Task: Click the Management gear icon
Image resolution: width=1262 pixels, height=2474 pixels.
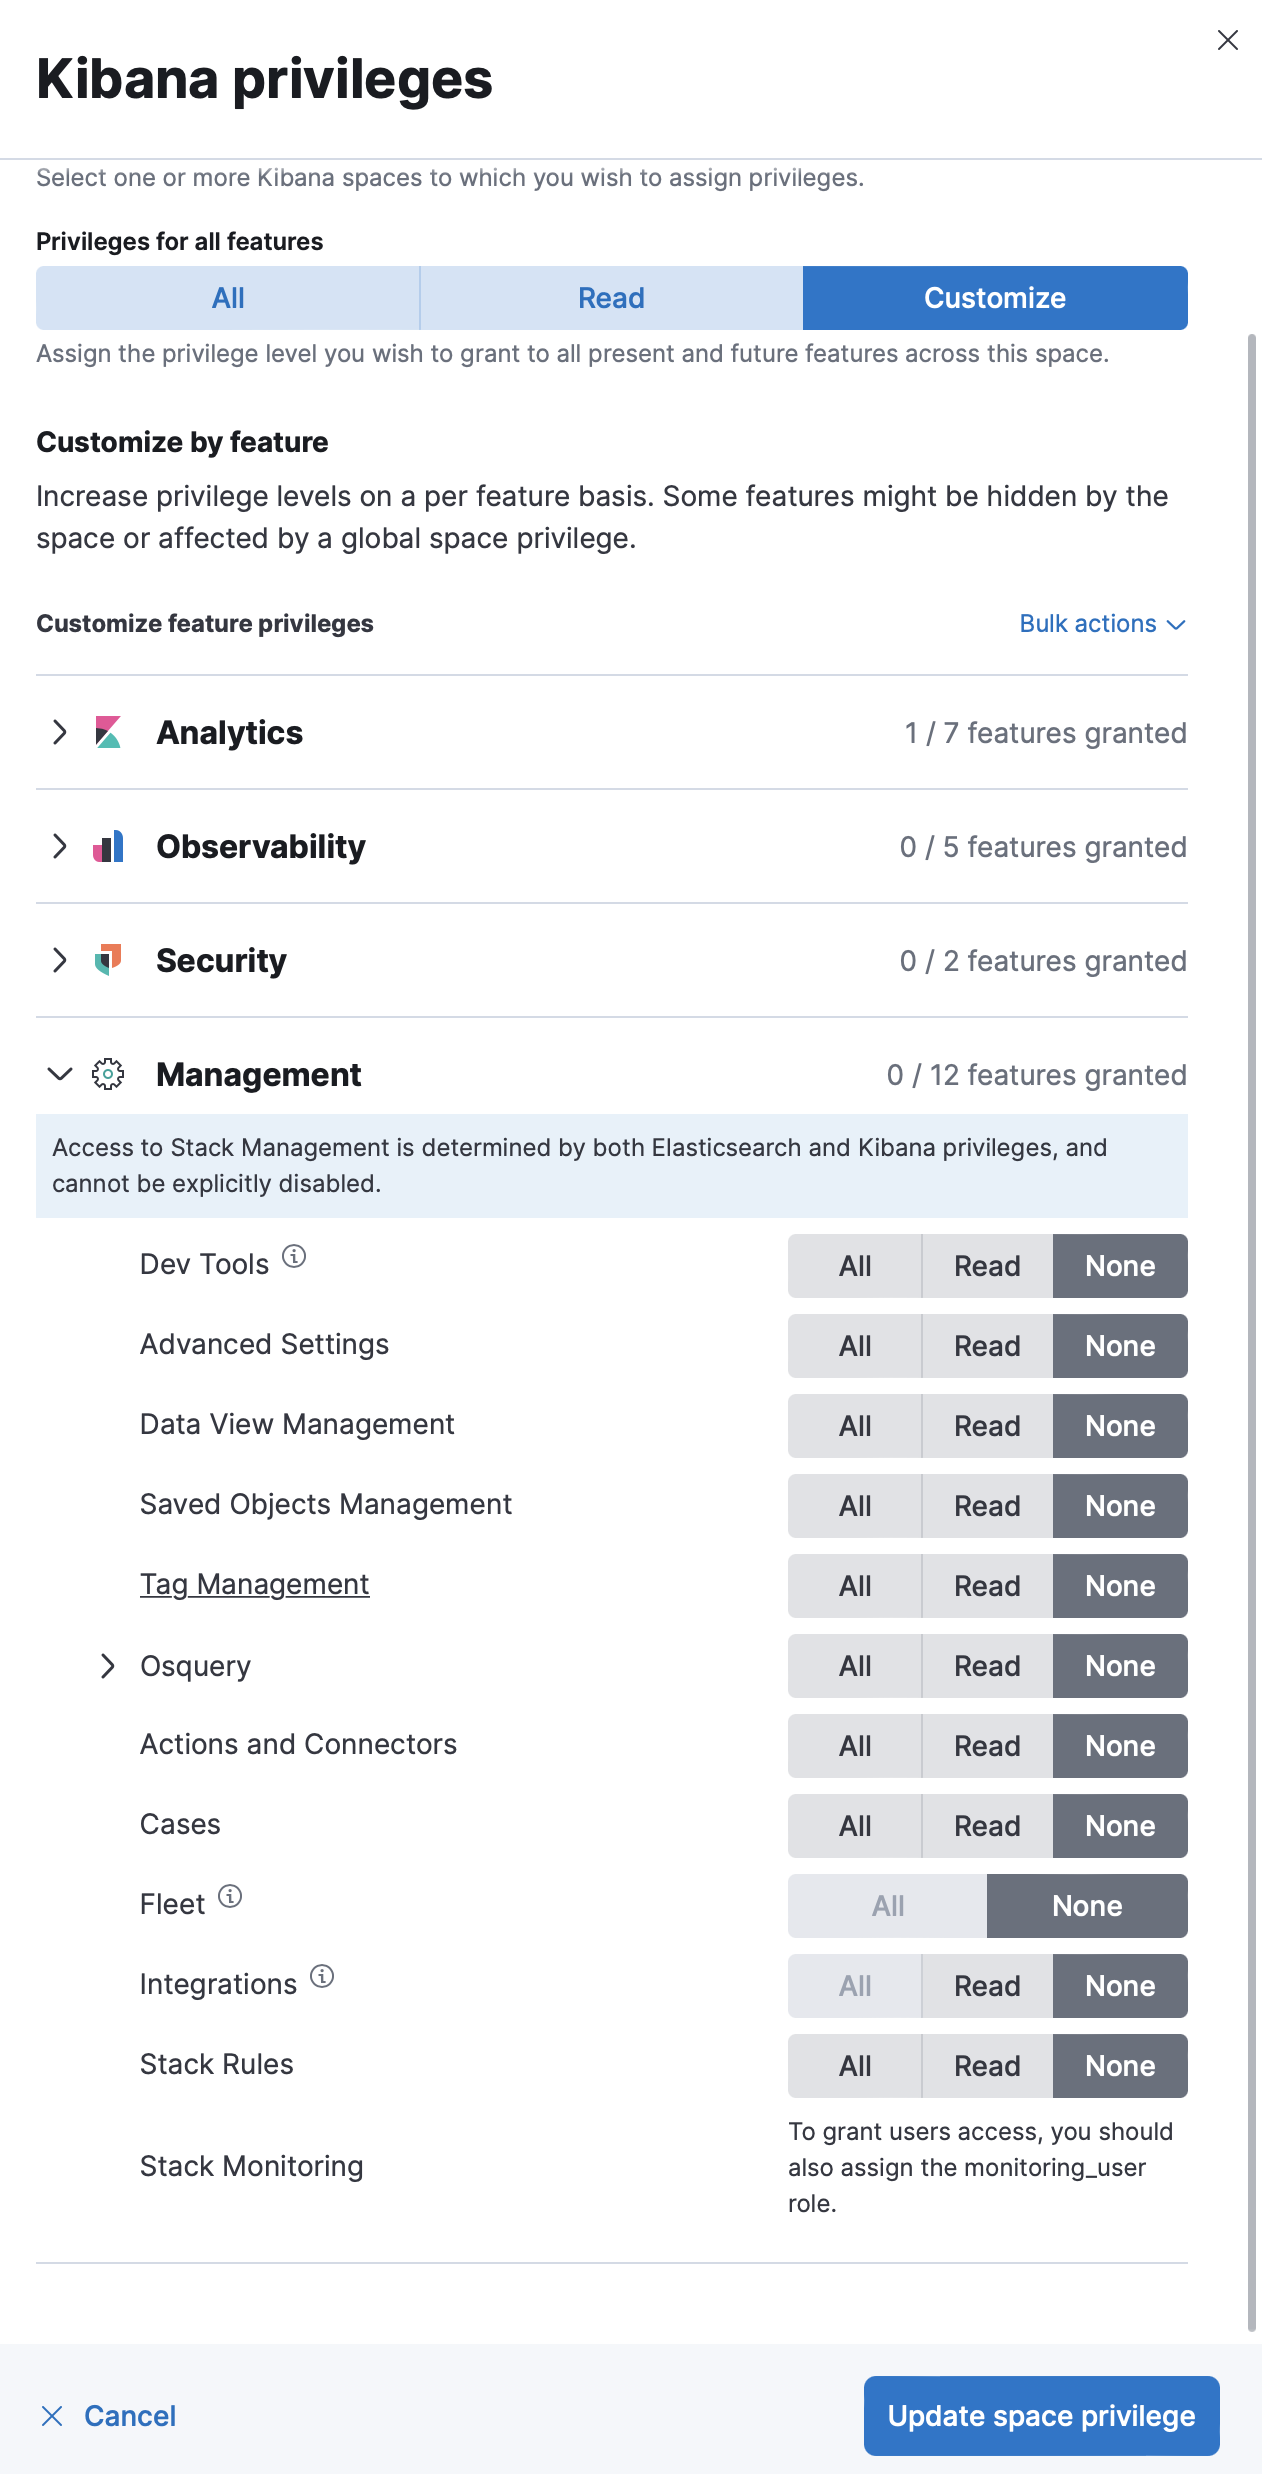Action: click(x=106, y=1074)
